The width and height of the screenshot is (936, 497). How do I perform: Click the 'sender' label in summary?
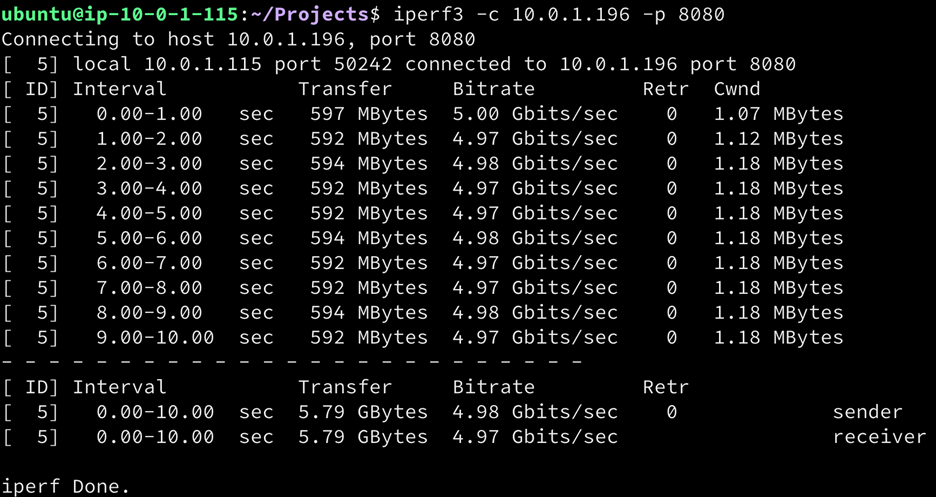click(x=867, y=412)
